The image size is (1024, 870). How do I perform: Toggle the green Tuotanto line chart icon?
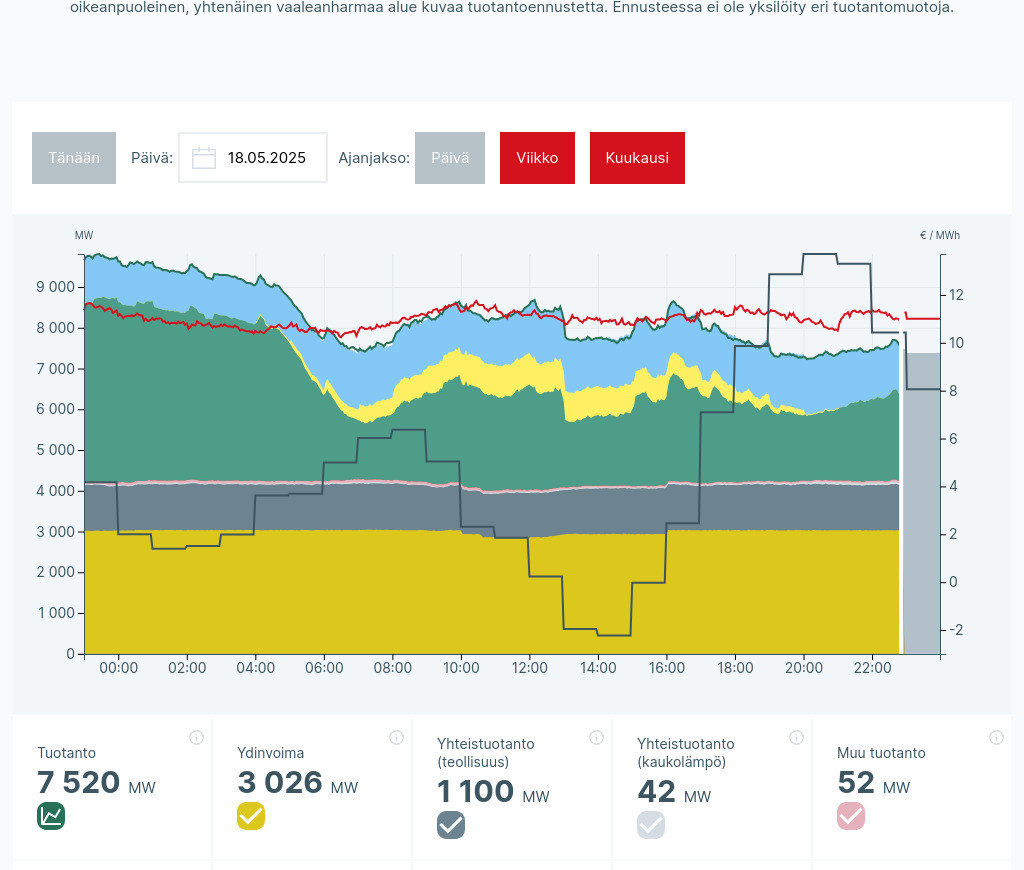tap(51, 816)
